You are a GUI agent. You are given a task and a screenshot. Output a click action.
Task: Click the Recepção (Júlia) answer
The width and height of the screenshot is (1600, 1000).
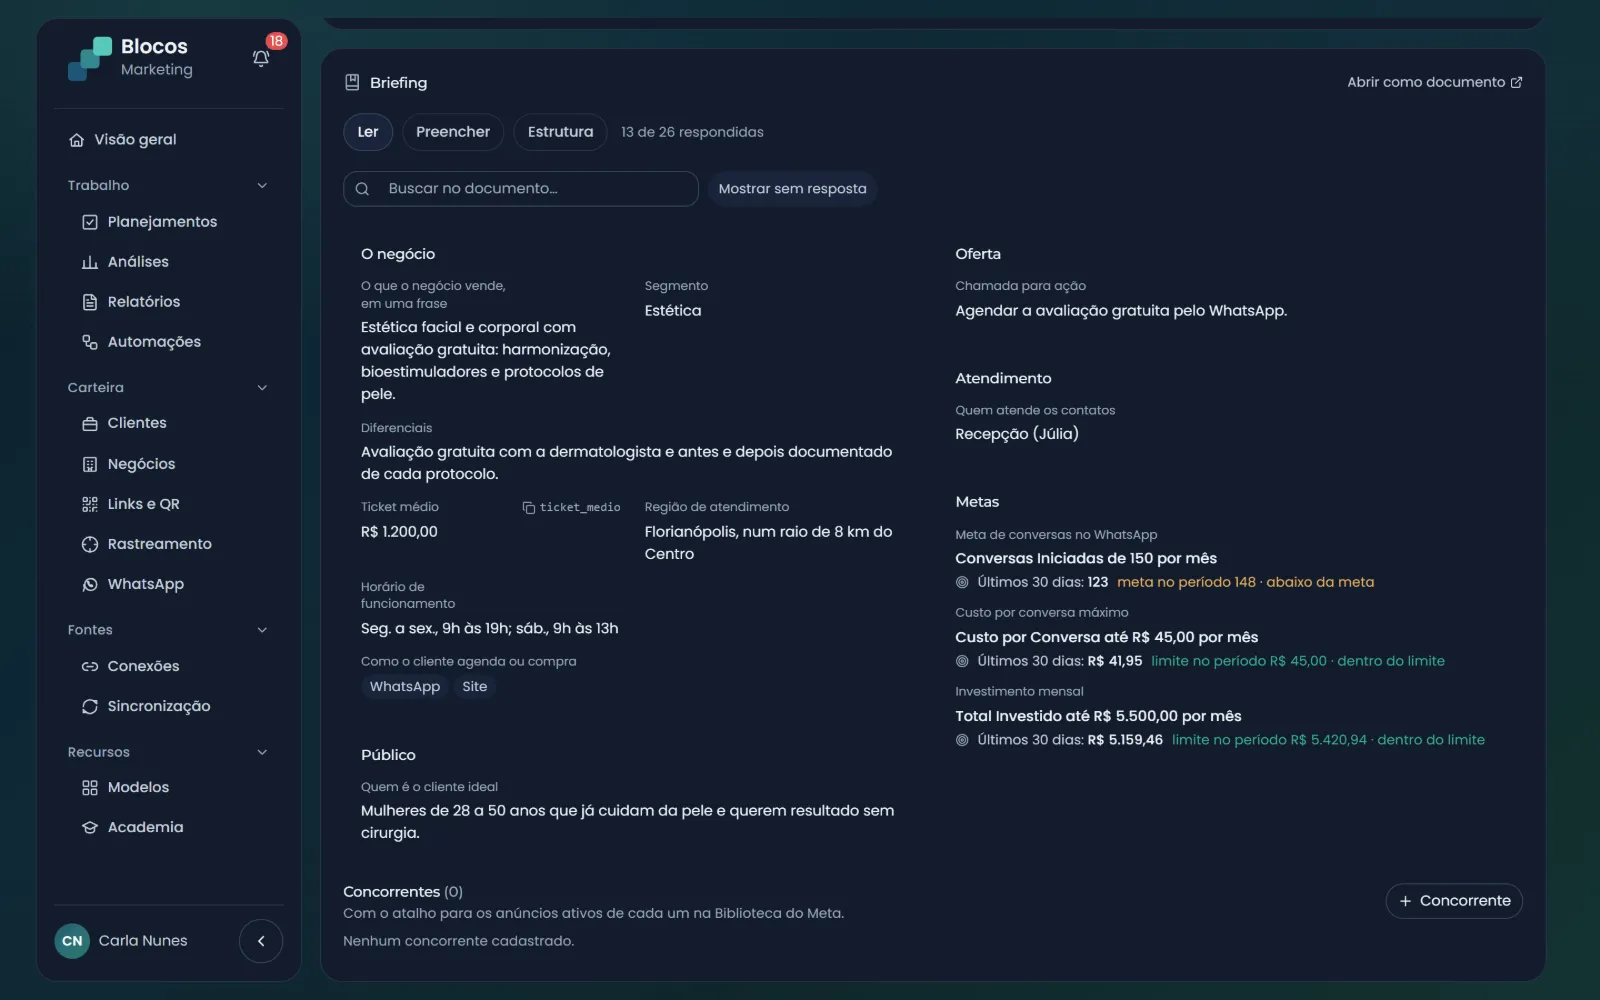[x=1017, y=434]
